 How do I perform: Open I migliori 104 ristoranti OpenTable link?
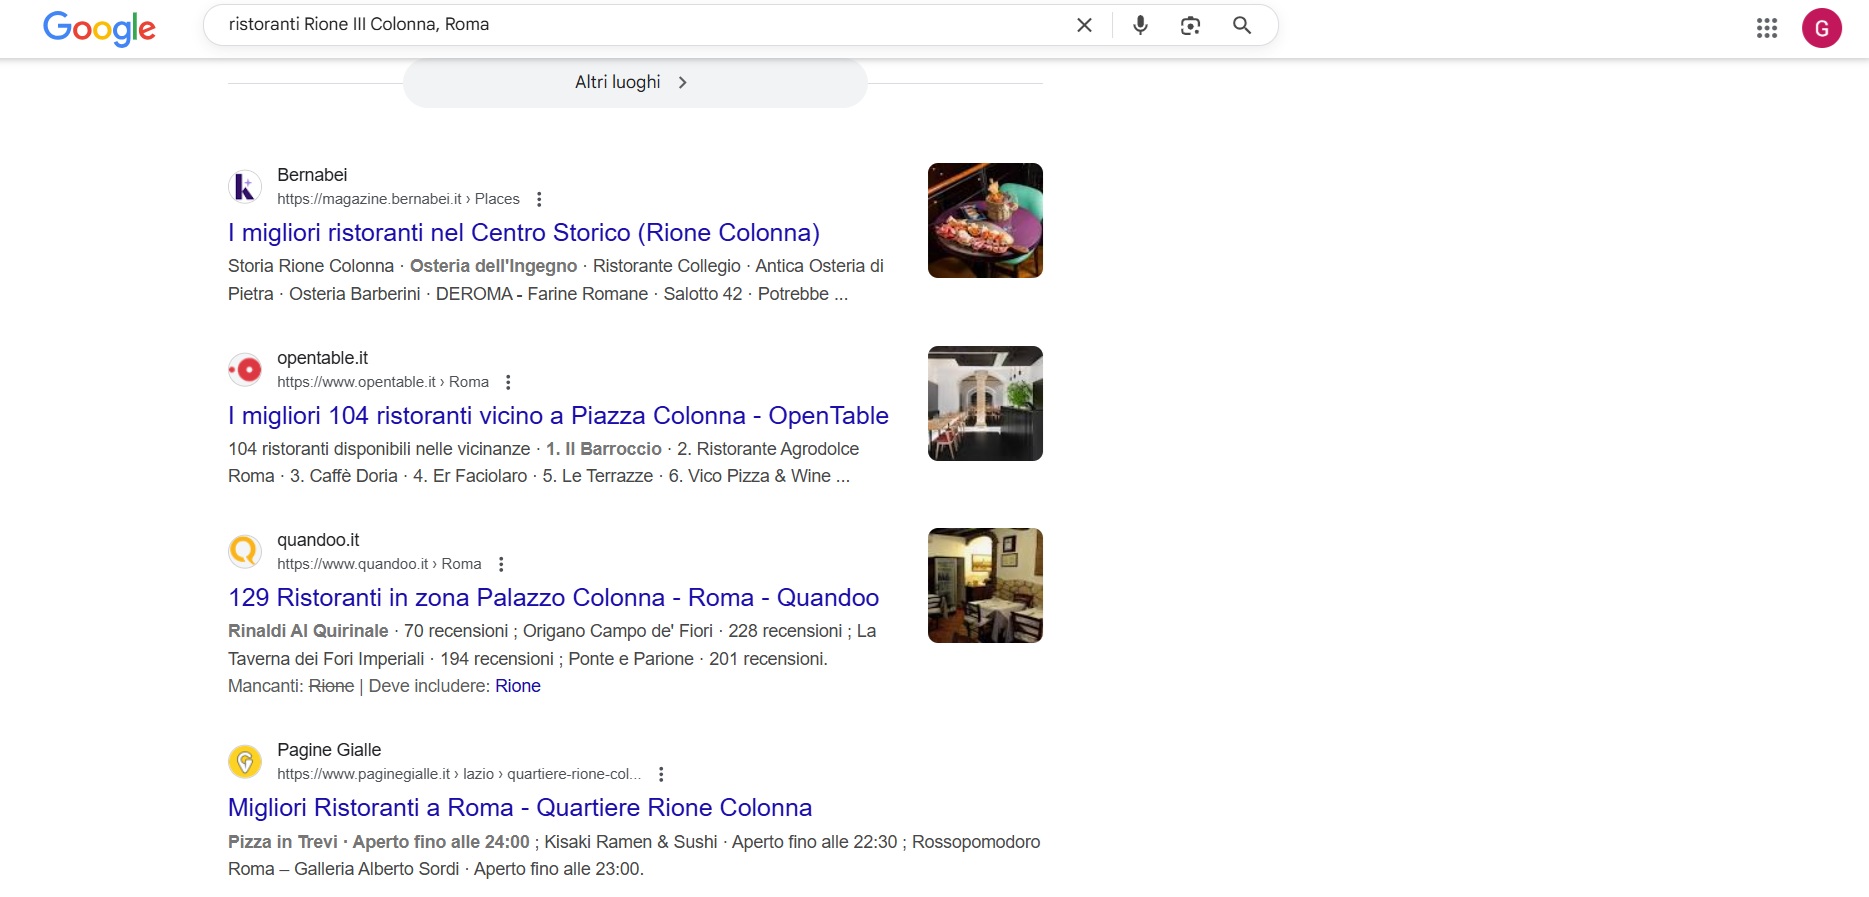click(558, 416)
